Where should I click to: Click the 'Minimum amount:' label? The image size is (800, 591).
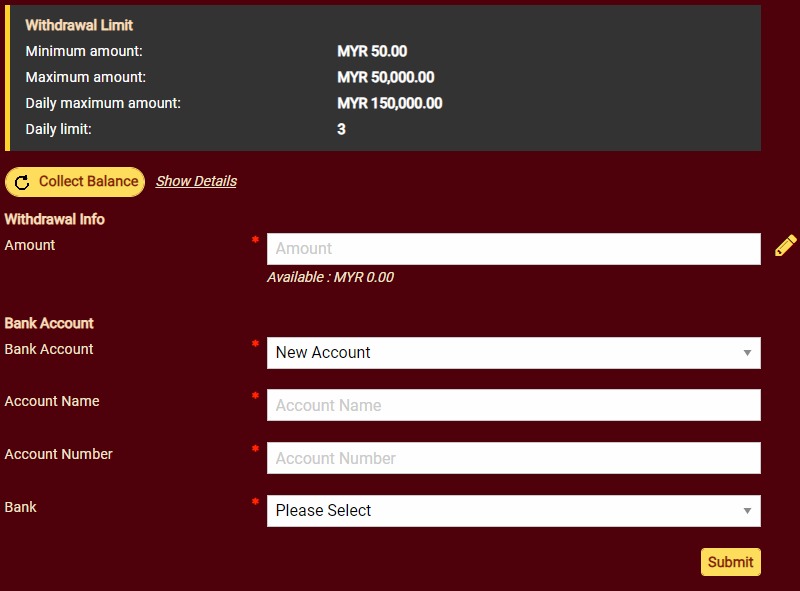coord(84,52)
